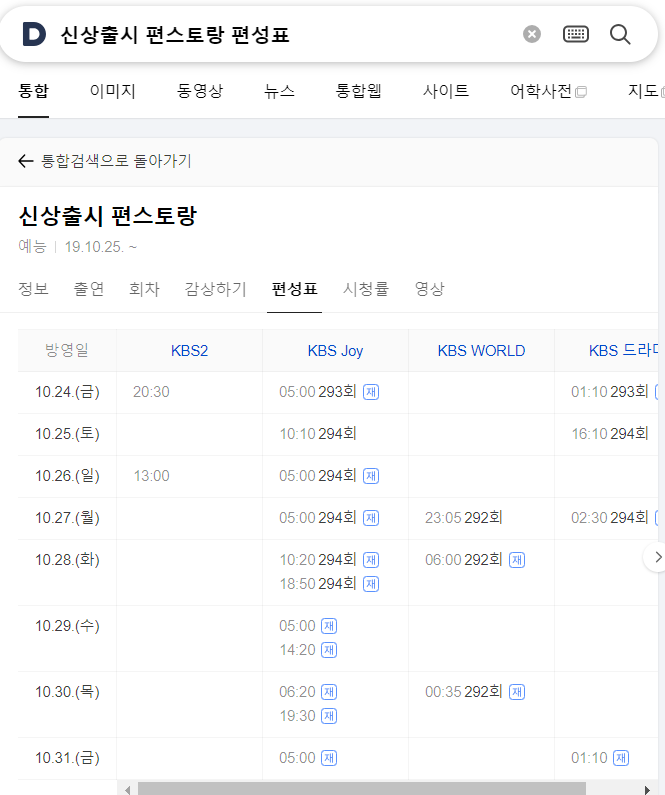Click the 재 badge on 10.27 05:00 294회

[371, 518]
